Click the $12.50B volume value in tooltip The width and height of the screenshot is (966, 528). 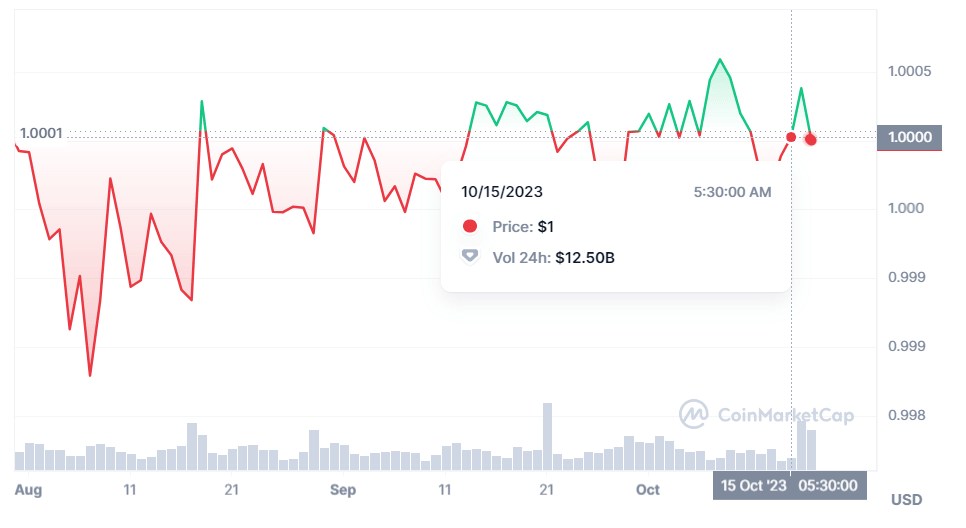point(585,258)
